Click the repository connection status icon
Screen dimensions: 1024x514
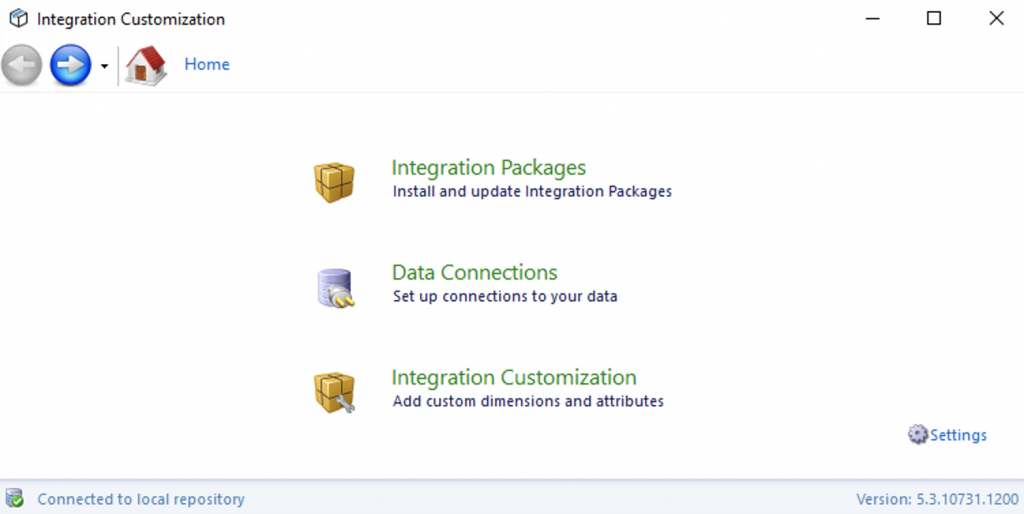[x=15, y=498]
